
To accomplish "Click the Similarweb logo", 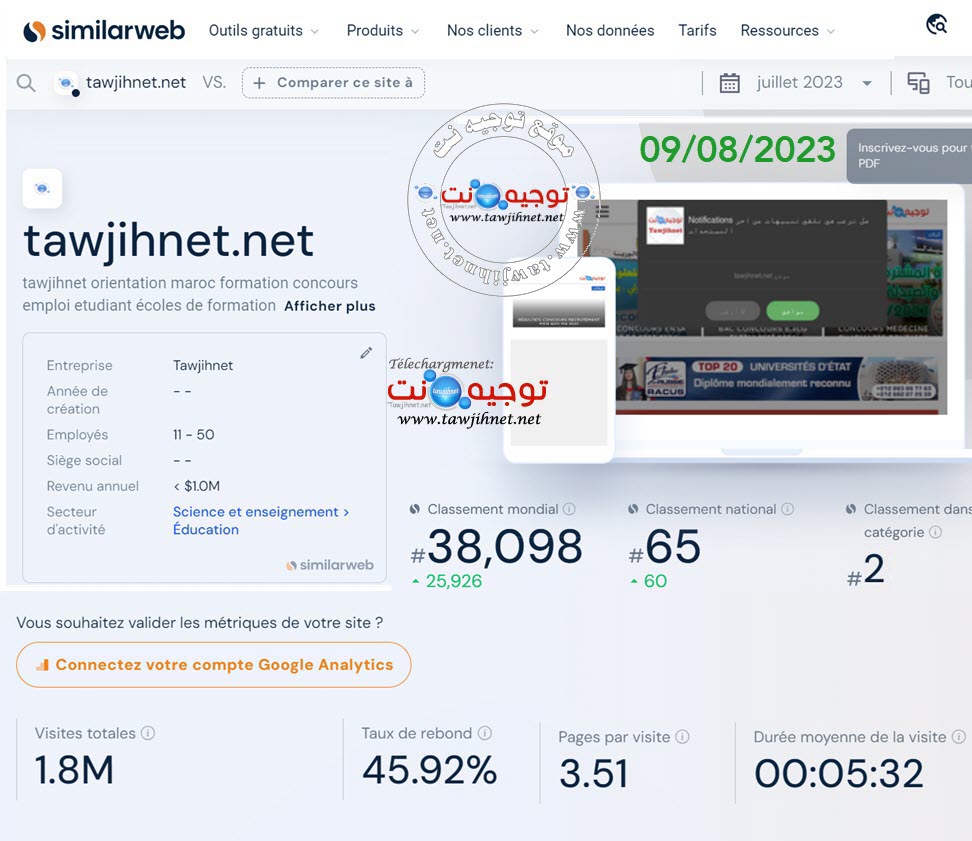I will point(104,30).
